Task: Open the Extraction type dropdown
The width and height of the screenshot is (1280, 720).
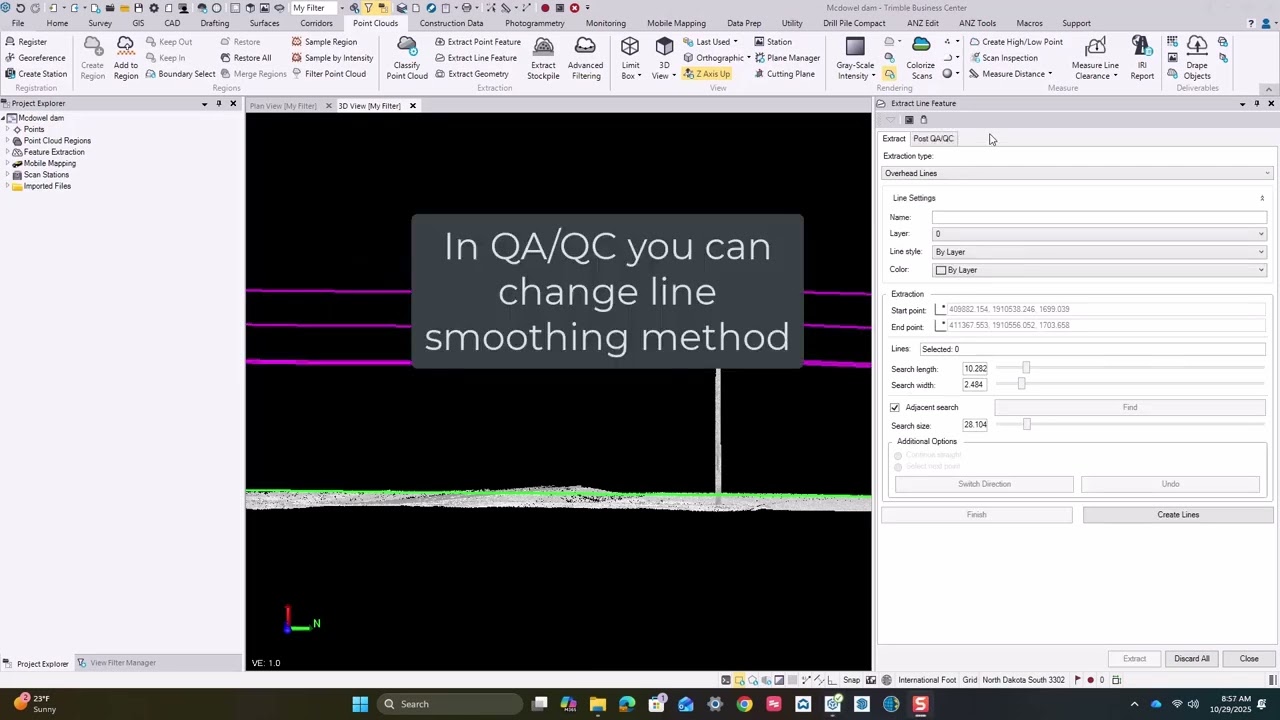Action: click(1078, 174)
